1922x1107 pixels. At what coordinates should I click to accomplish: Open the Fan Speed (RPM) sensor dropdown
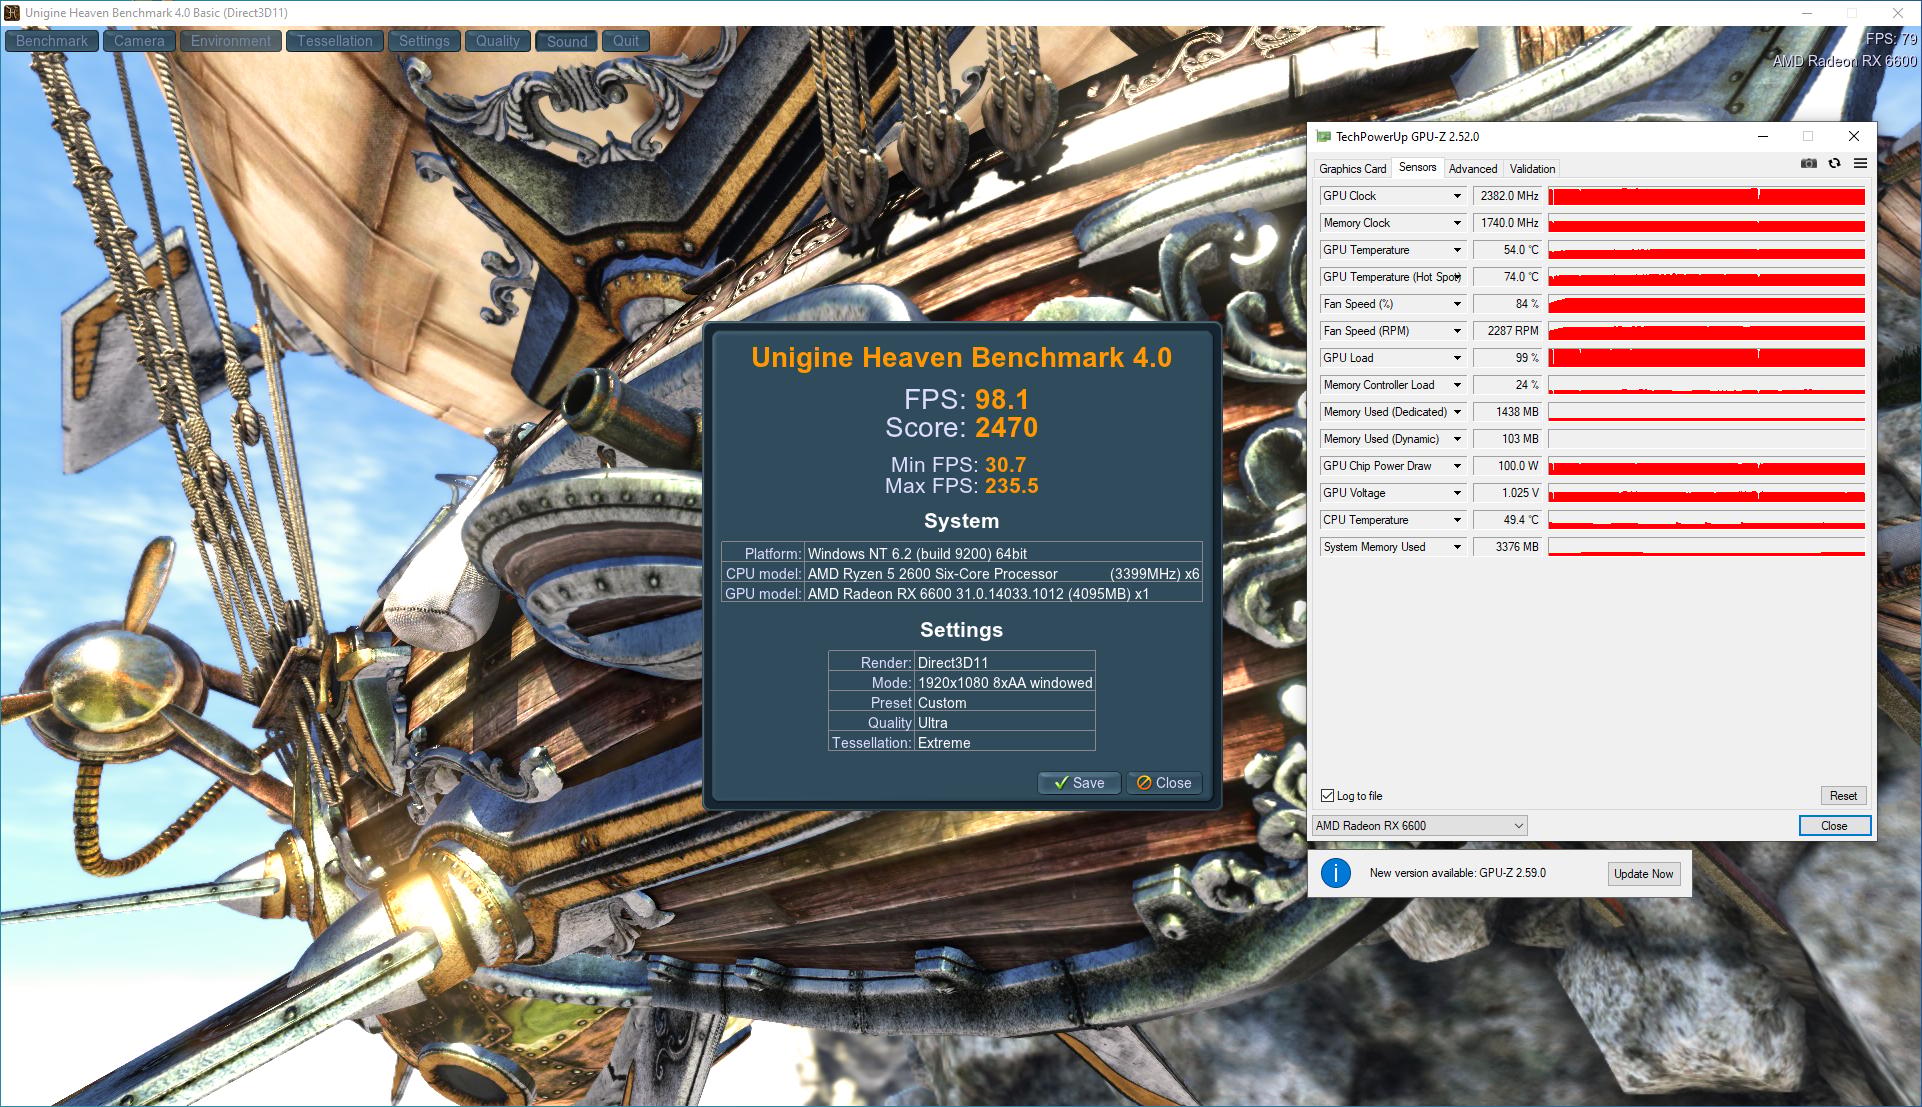click(1457, 331)
